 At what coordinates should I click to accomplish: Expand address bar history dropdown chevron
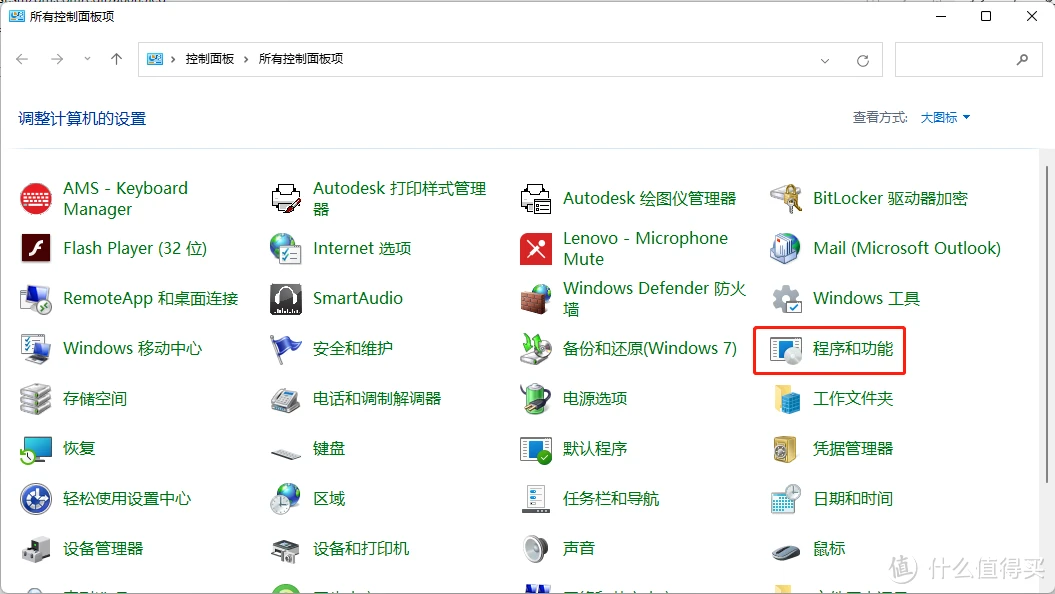(x=825, y=60)
